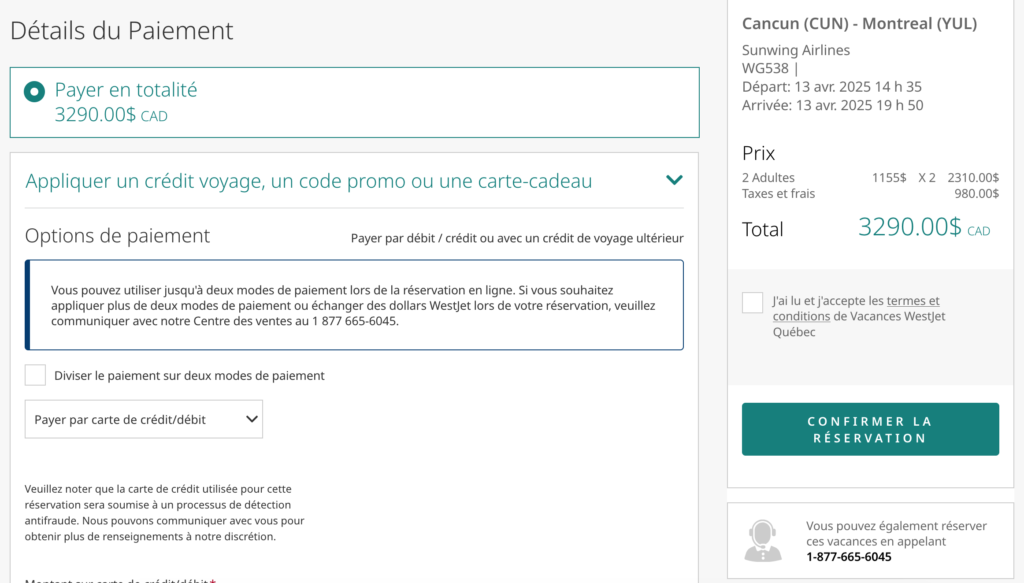Click the customer service headset agent icon
The width and height of the screenshot is (1024, 583).
pyautogui.click(x=763, y=541)
